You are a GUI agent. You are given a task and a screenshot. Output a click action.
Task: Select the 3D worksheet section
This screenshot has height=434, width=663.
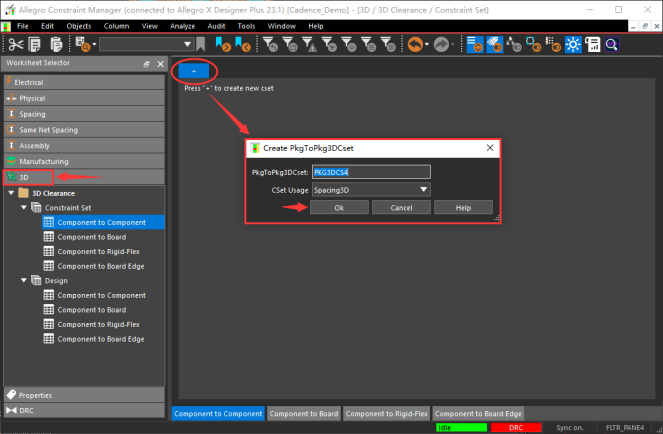[84, 177]
